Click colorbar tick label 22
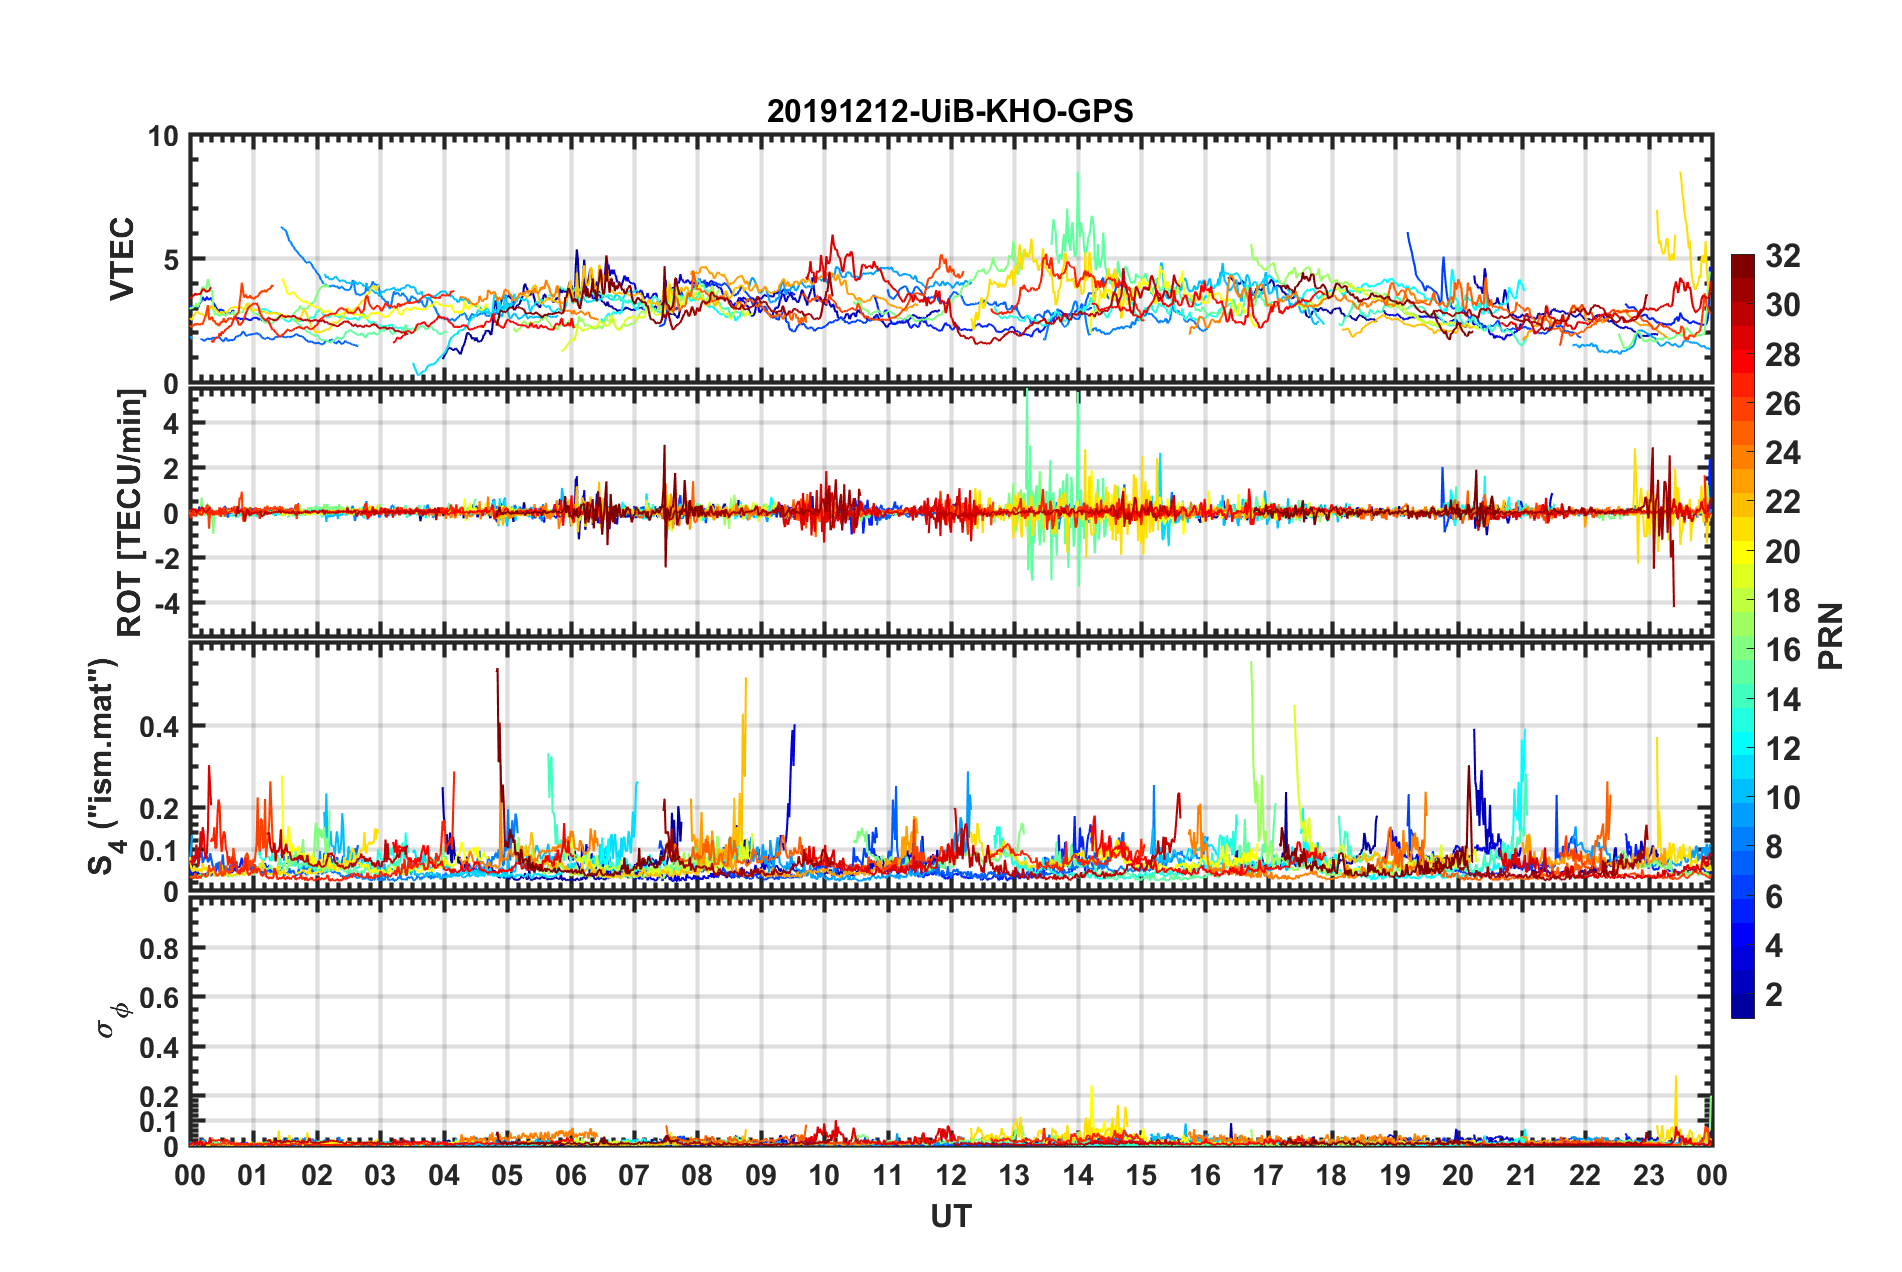This screenshot has height=1272, width=1902. (x=1782, y=502)
